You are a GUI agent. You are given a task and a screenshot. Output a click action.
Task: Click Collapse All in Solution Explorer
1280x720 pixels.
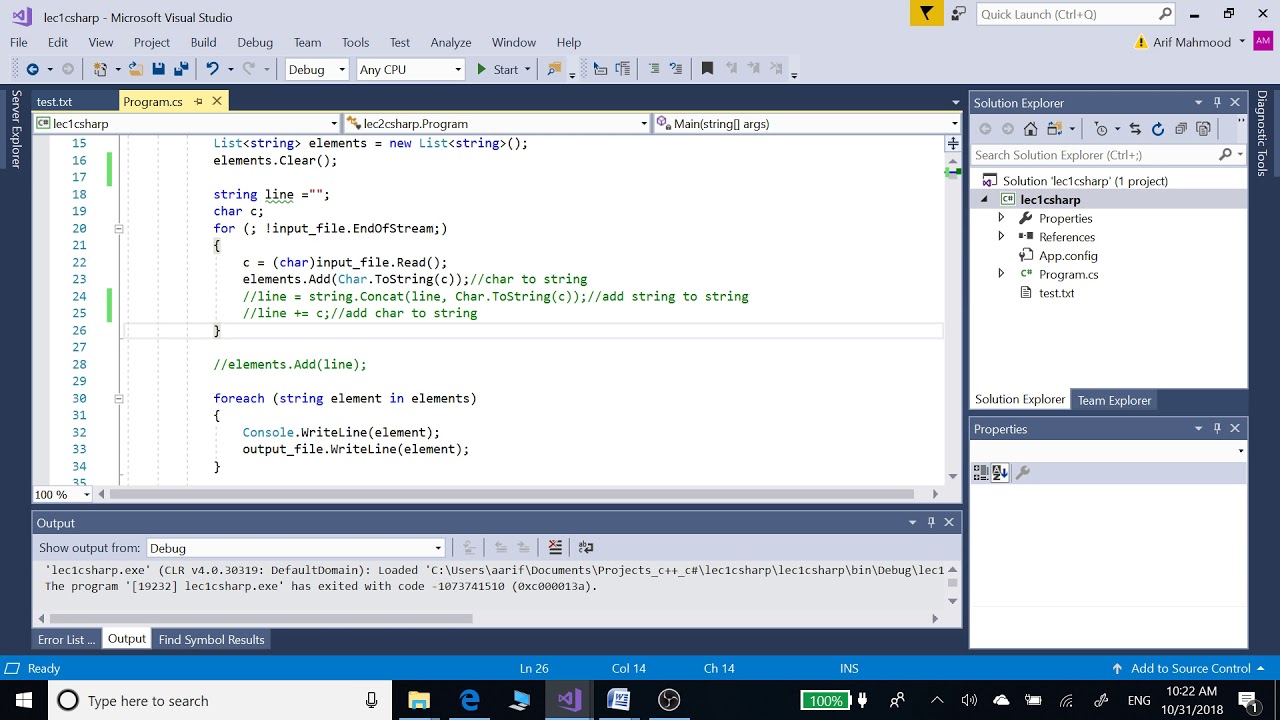tap(1181, 129)
